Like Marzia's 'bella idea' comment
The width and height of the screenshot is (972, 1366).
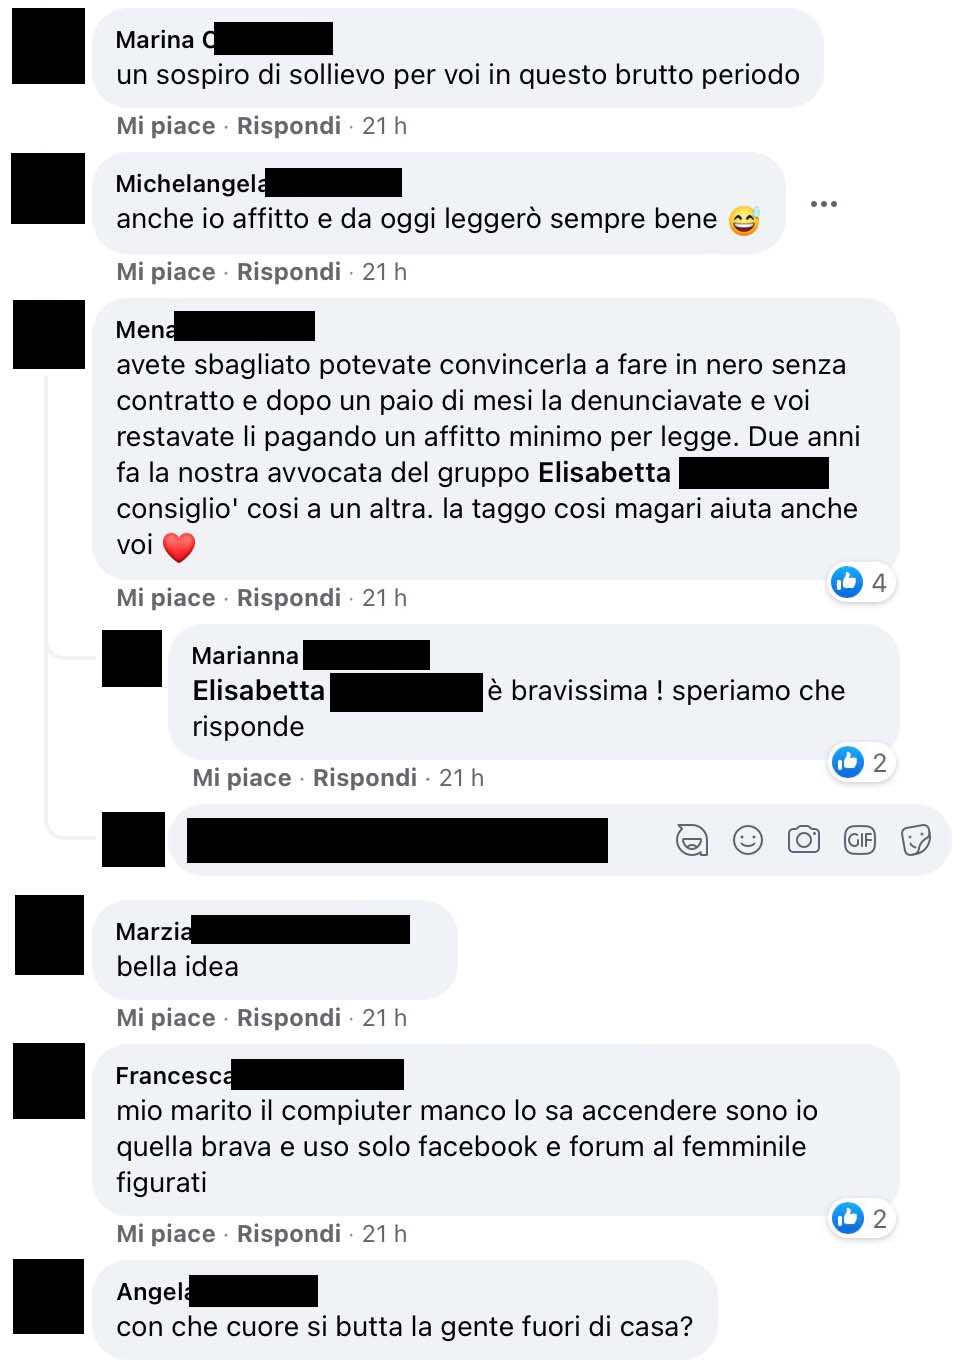tap(166, 1018)
